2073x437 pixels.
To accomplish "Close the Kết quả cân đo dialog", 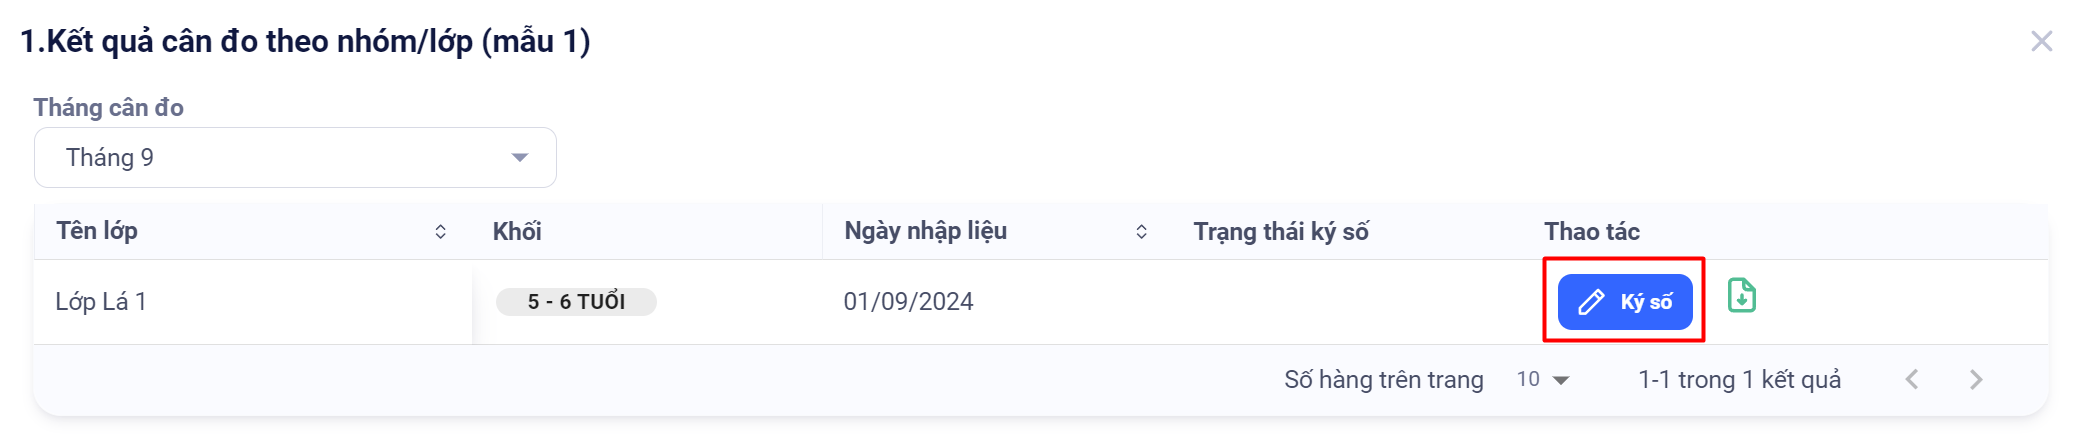I will 2041,41.
